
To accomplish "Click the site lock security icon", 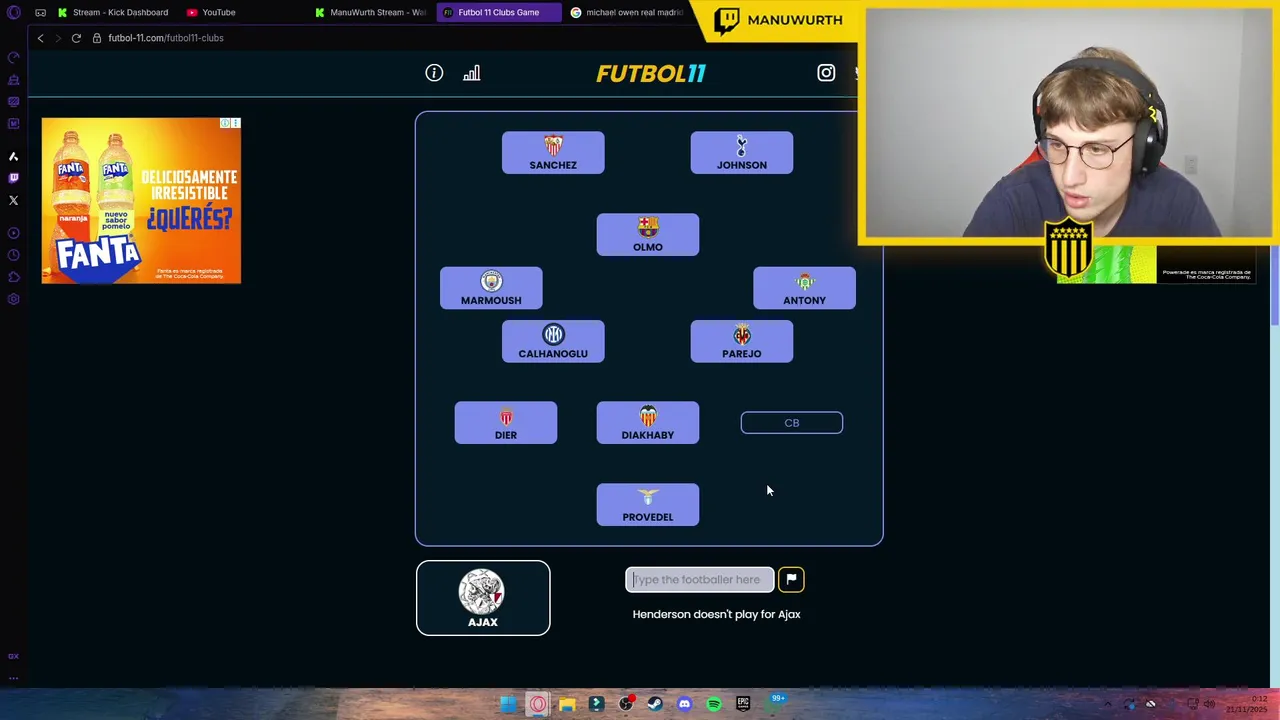I will click(x=97, y=38).
